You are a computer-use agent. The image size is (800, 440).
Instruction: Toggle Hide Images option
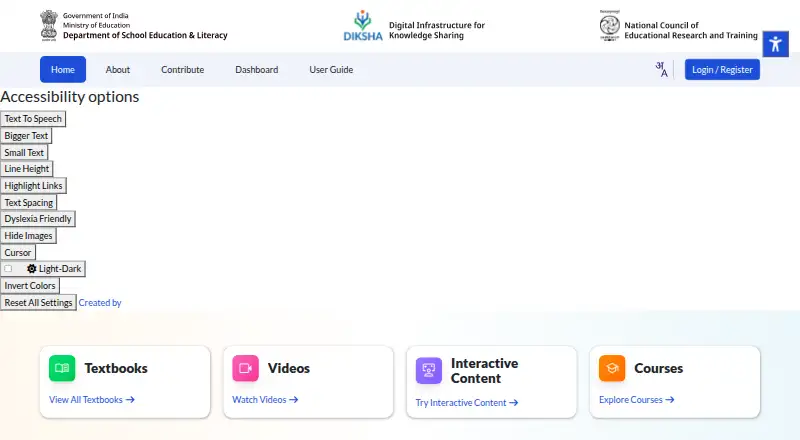[x=28, y=236]
